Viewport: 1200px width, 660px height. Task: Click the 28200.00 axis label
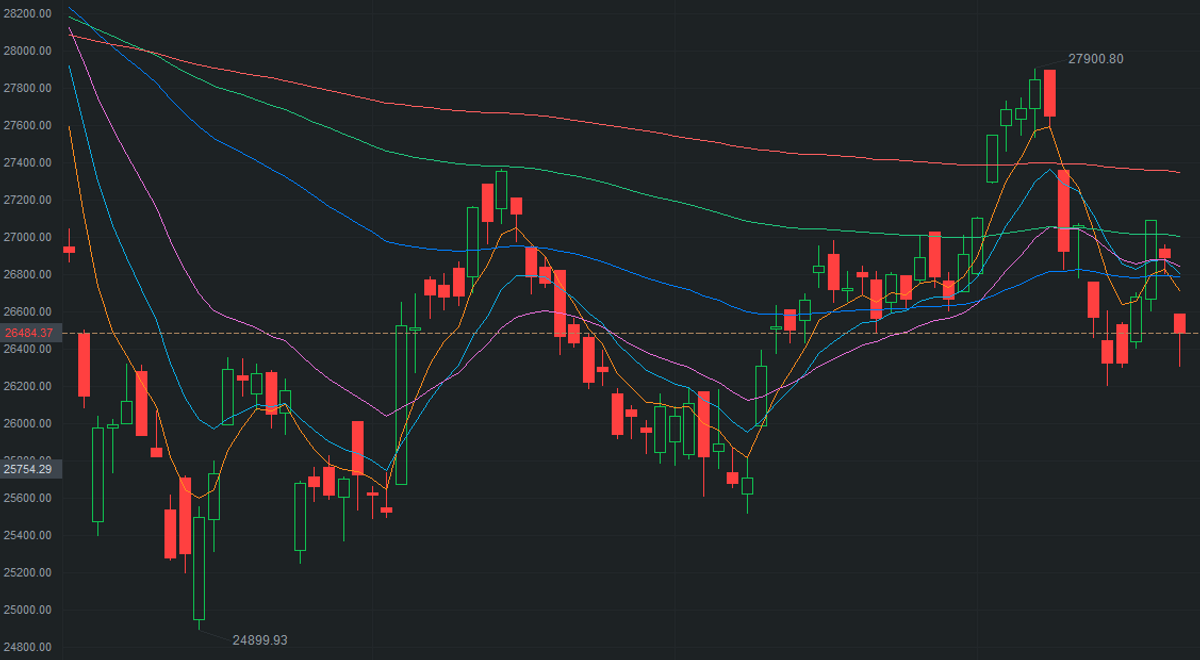[27, 14]
